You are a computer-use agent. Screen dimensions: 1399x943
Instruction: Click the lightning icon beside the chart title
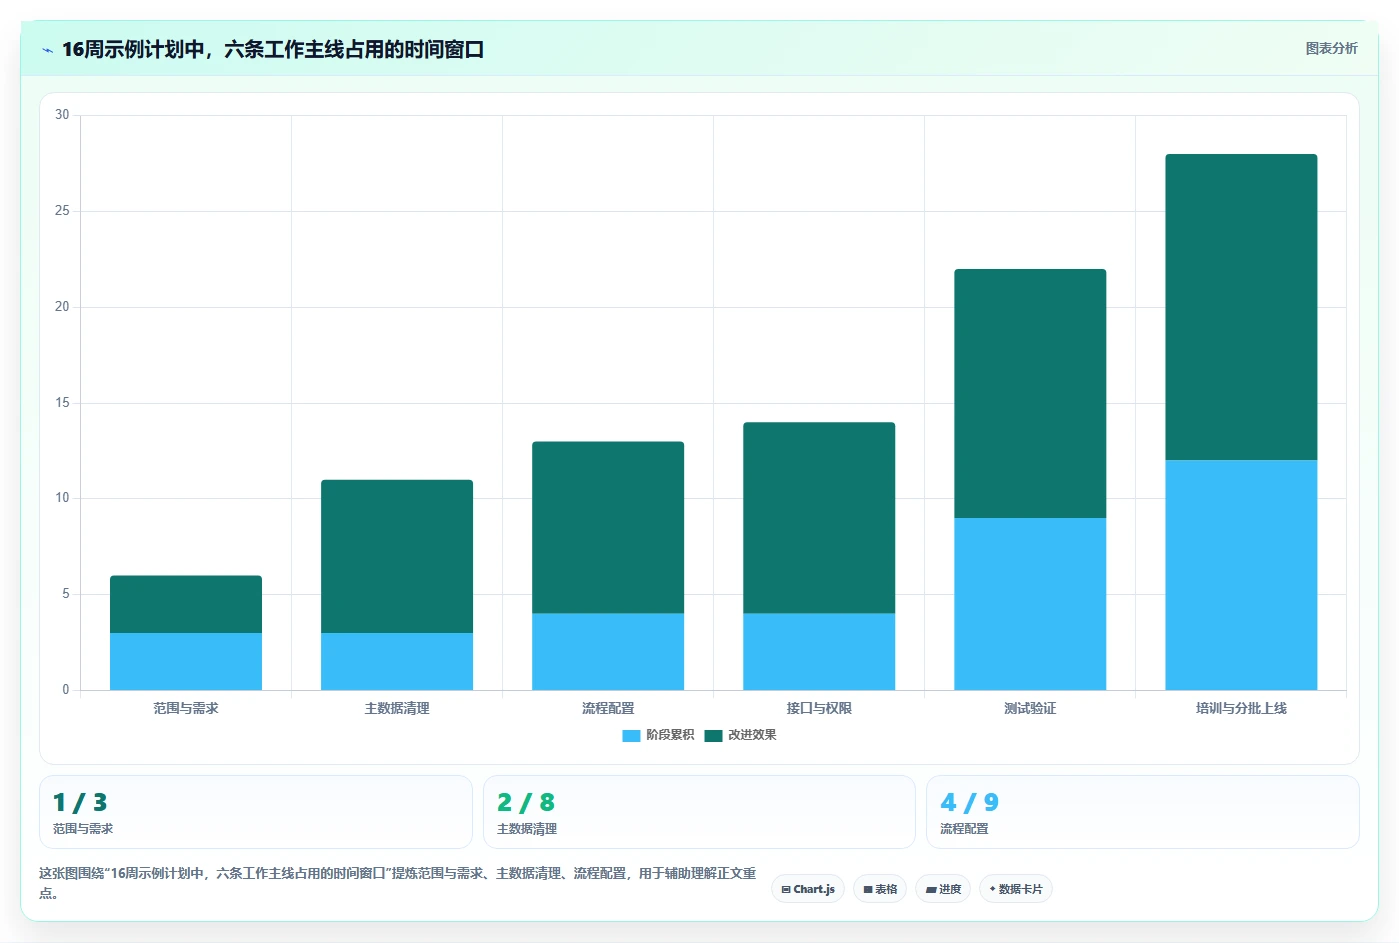point(47,50)
